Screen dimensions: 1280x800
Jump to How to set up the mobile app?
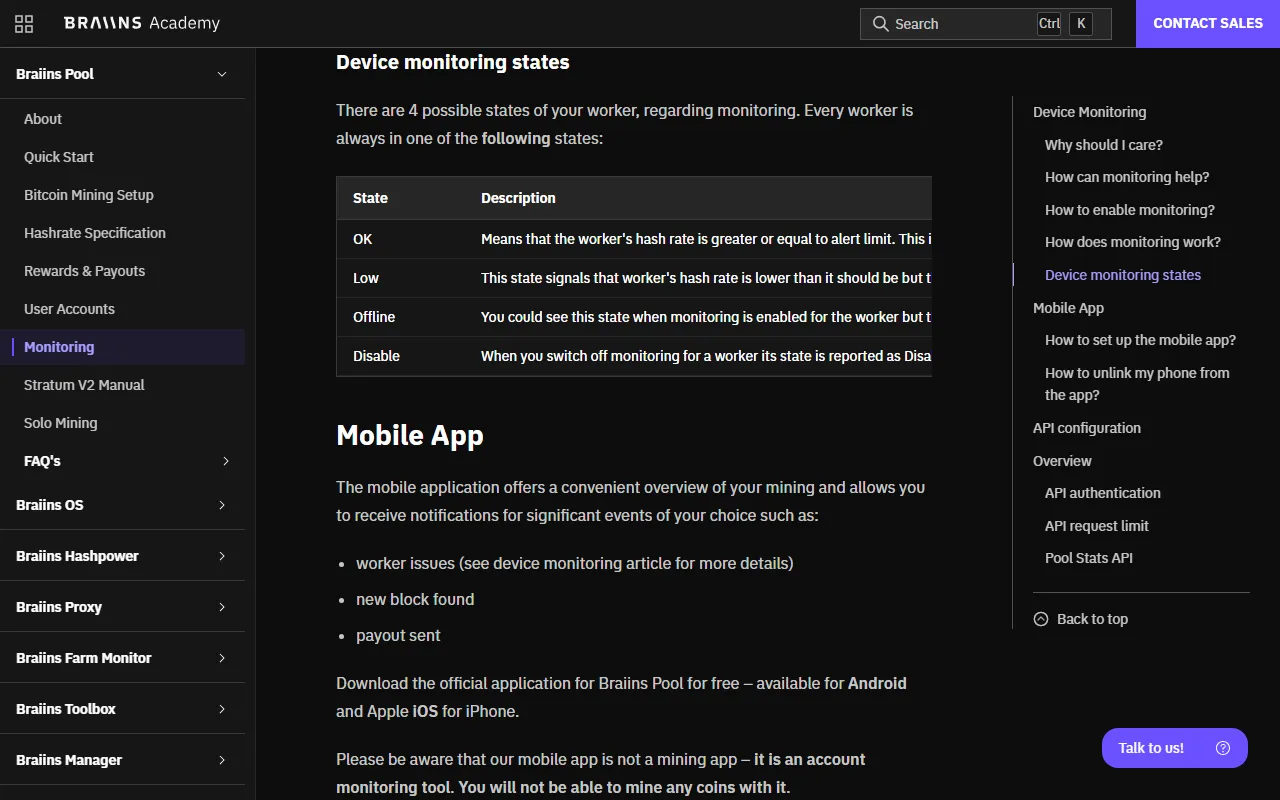pyautogui.click(x=1140, y=340)
